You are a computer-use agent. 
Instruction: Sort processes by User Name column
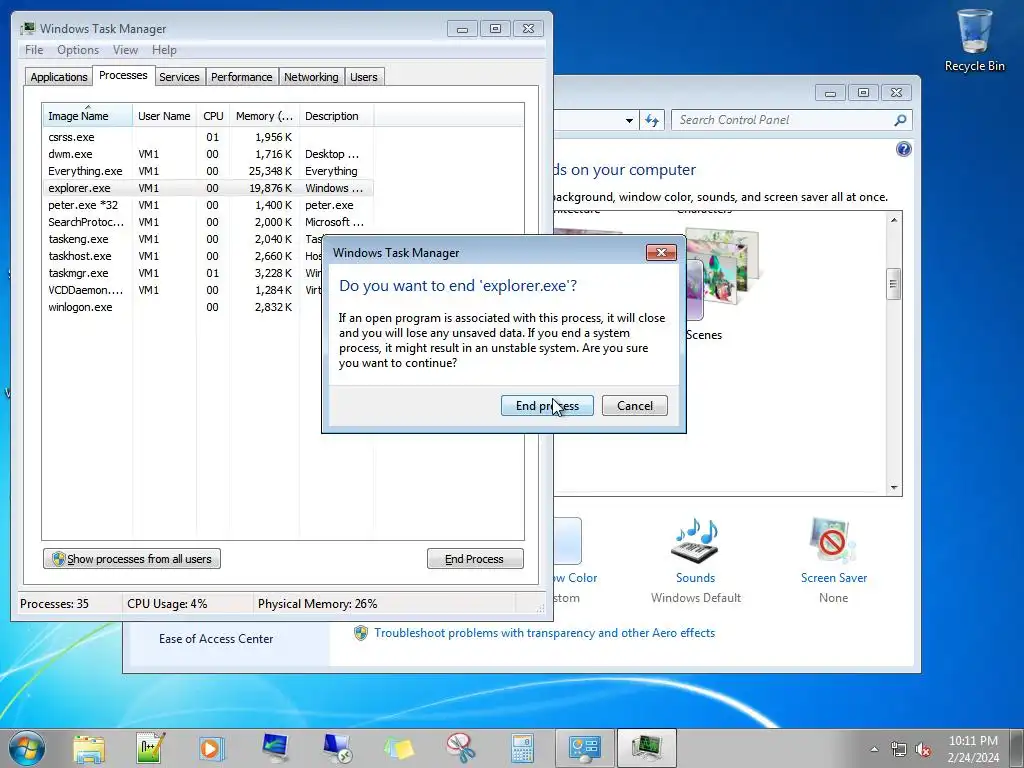point(164,116)
